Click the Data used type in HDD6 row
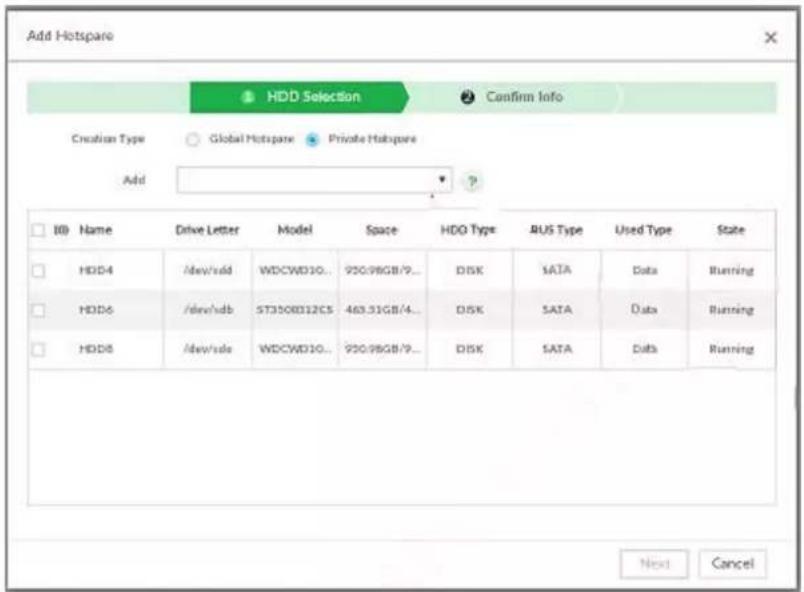804x592 pixels. tap(644, 310)
